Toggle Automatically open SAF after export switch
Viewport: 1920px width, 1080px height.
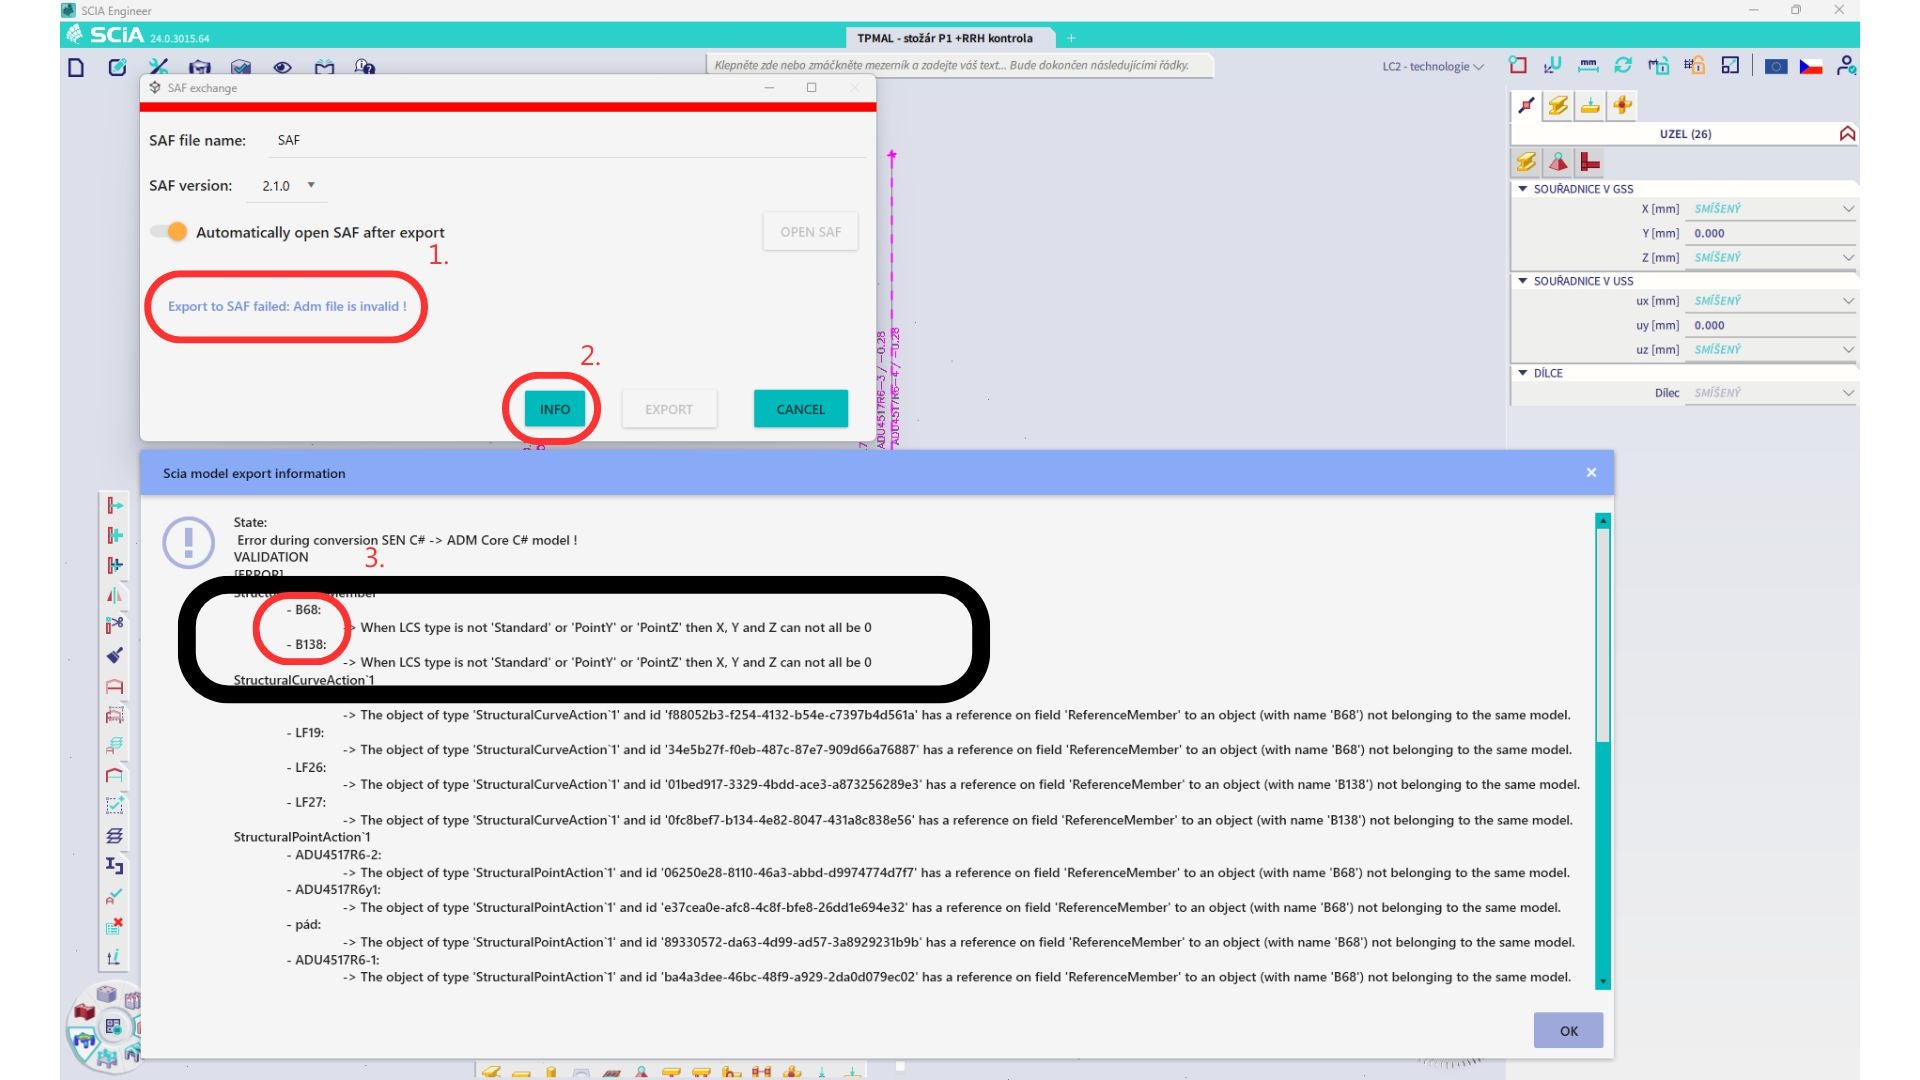[169, 232]
